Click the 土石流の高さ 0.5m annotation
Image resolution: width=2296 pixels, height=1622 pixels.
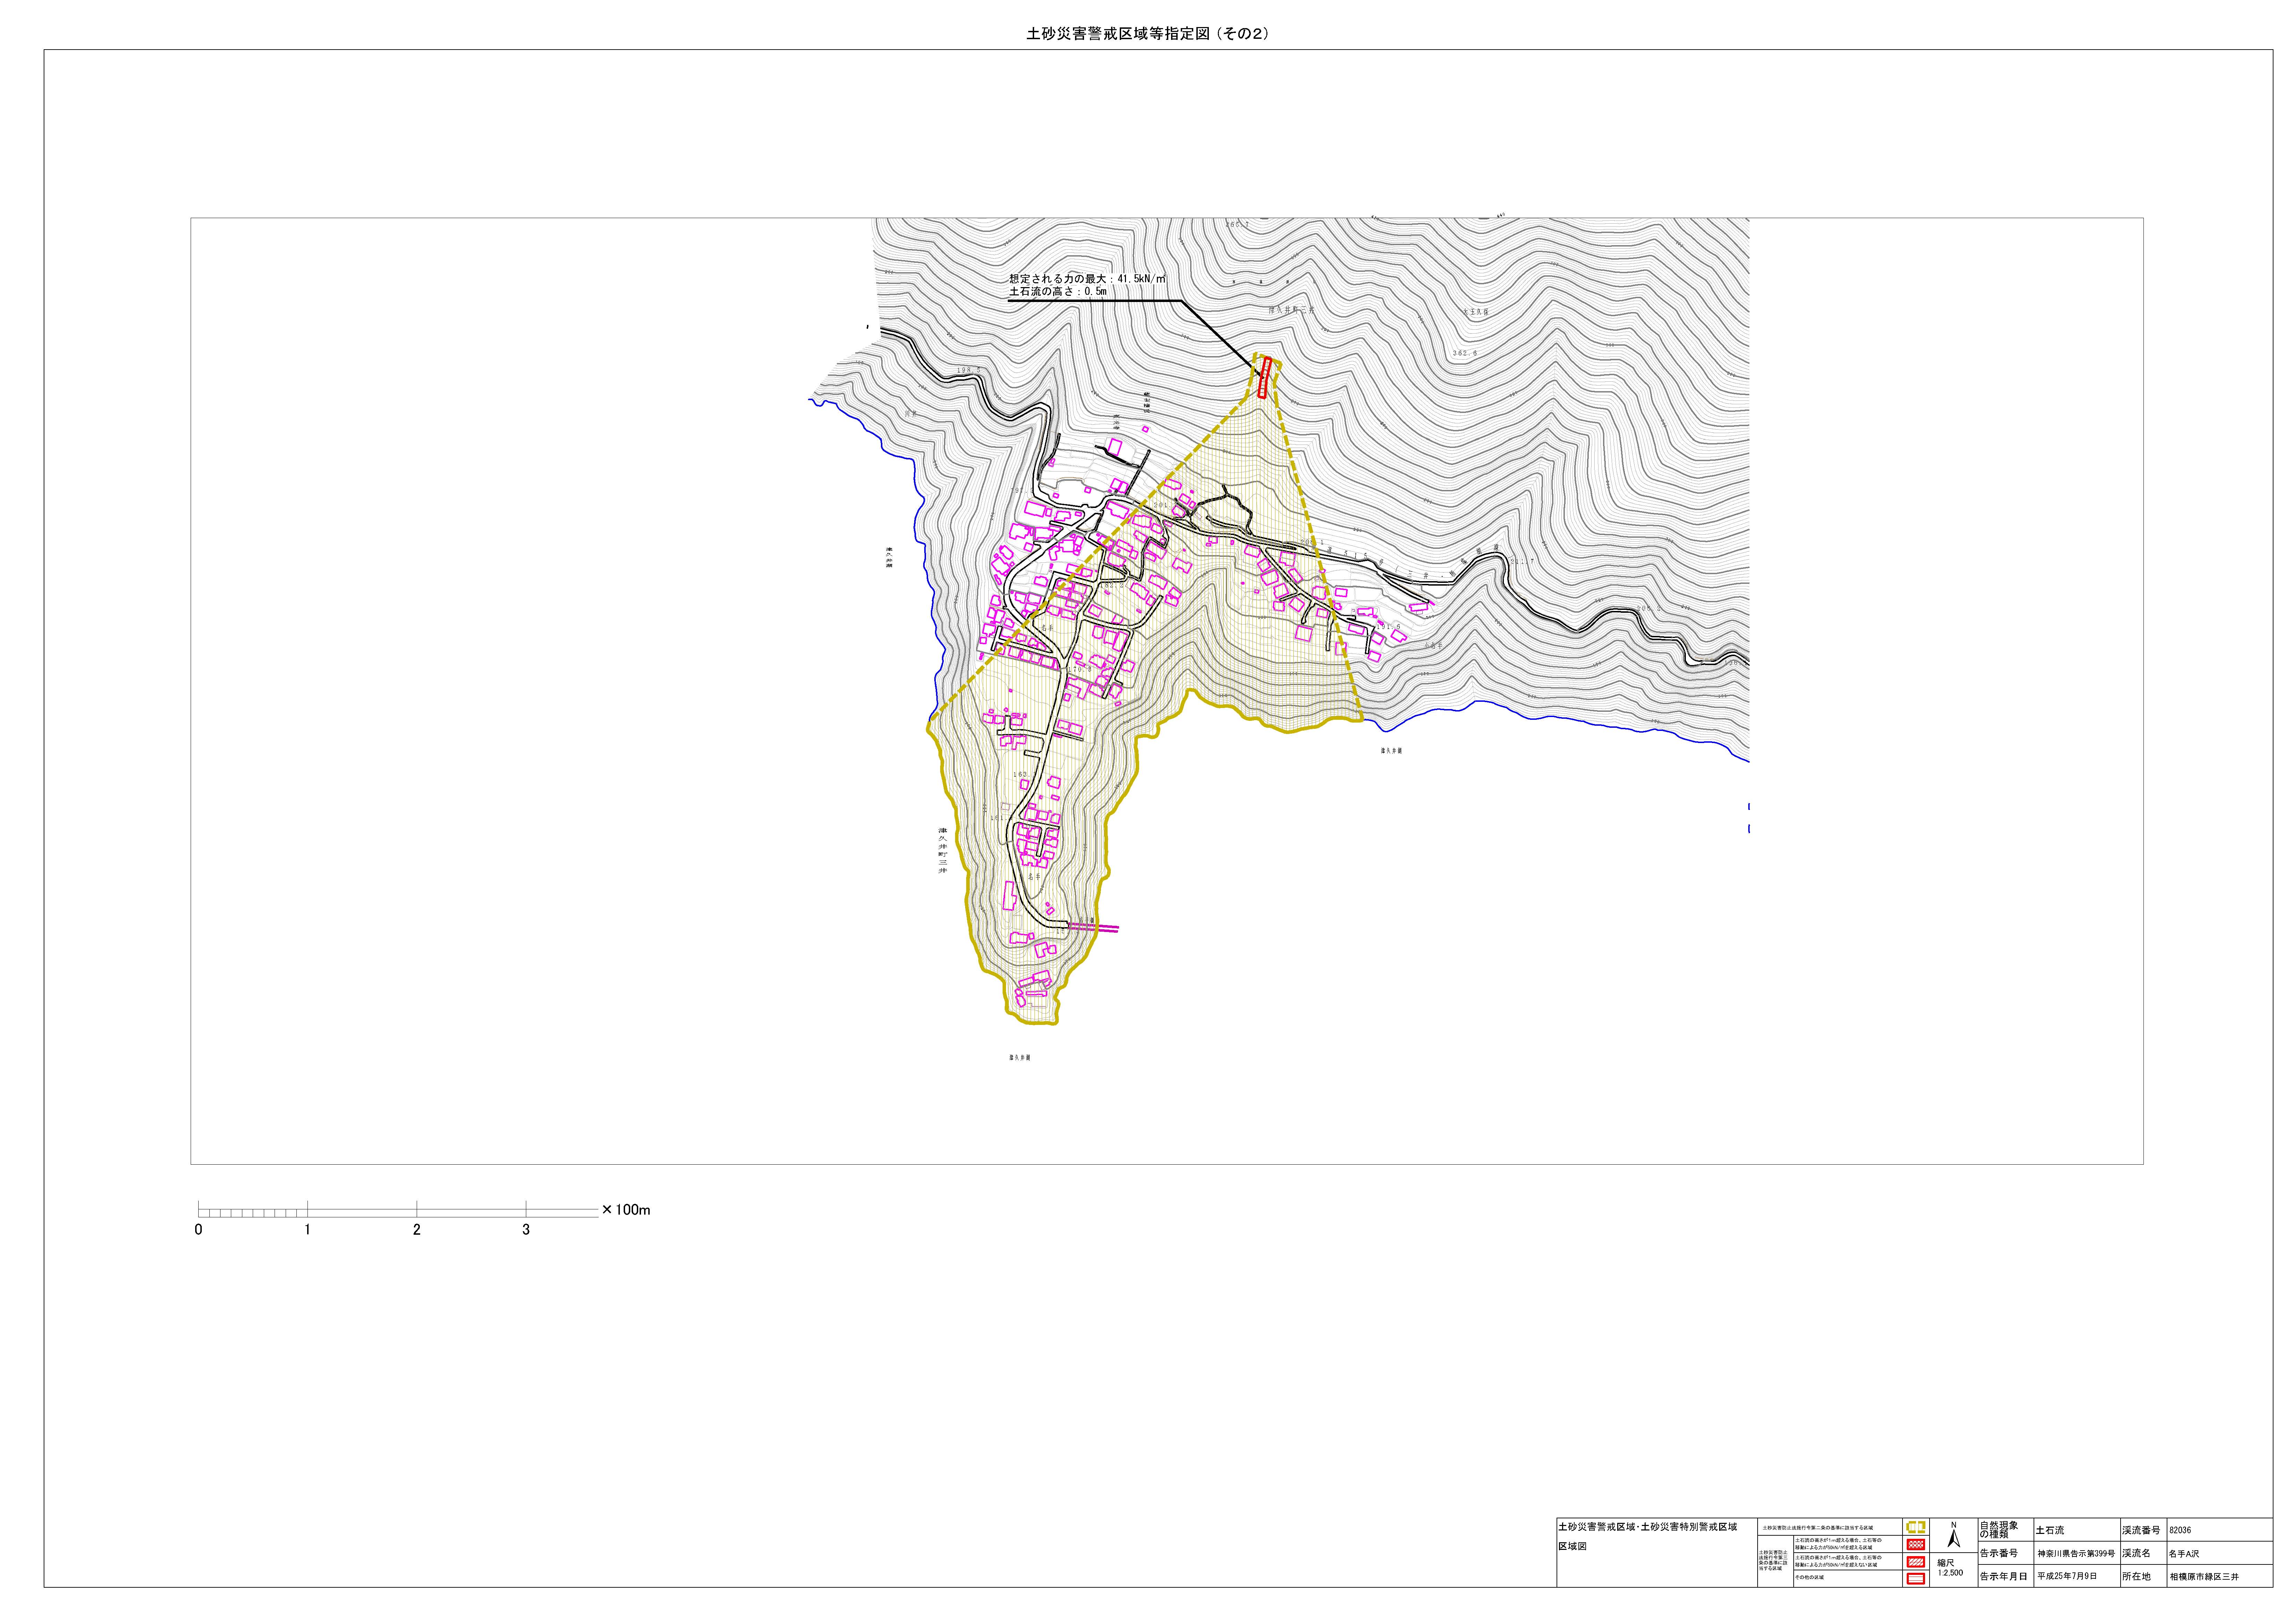tap(1058, 292)
